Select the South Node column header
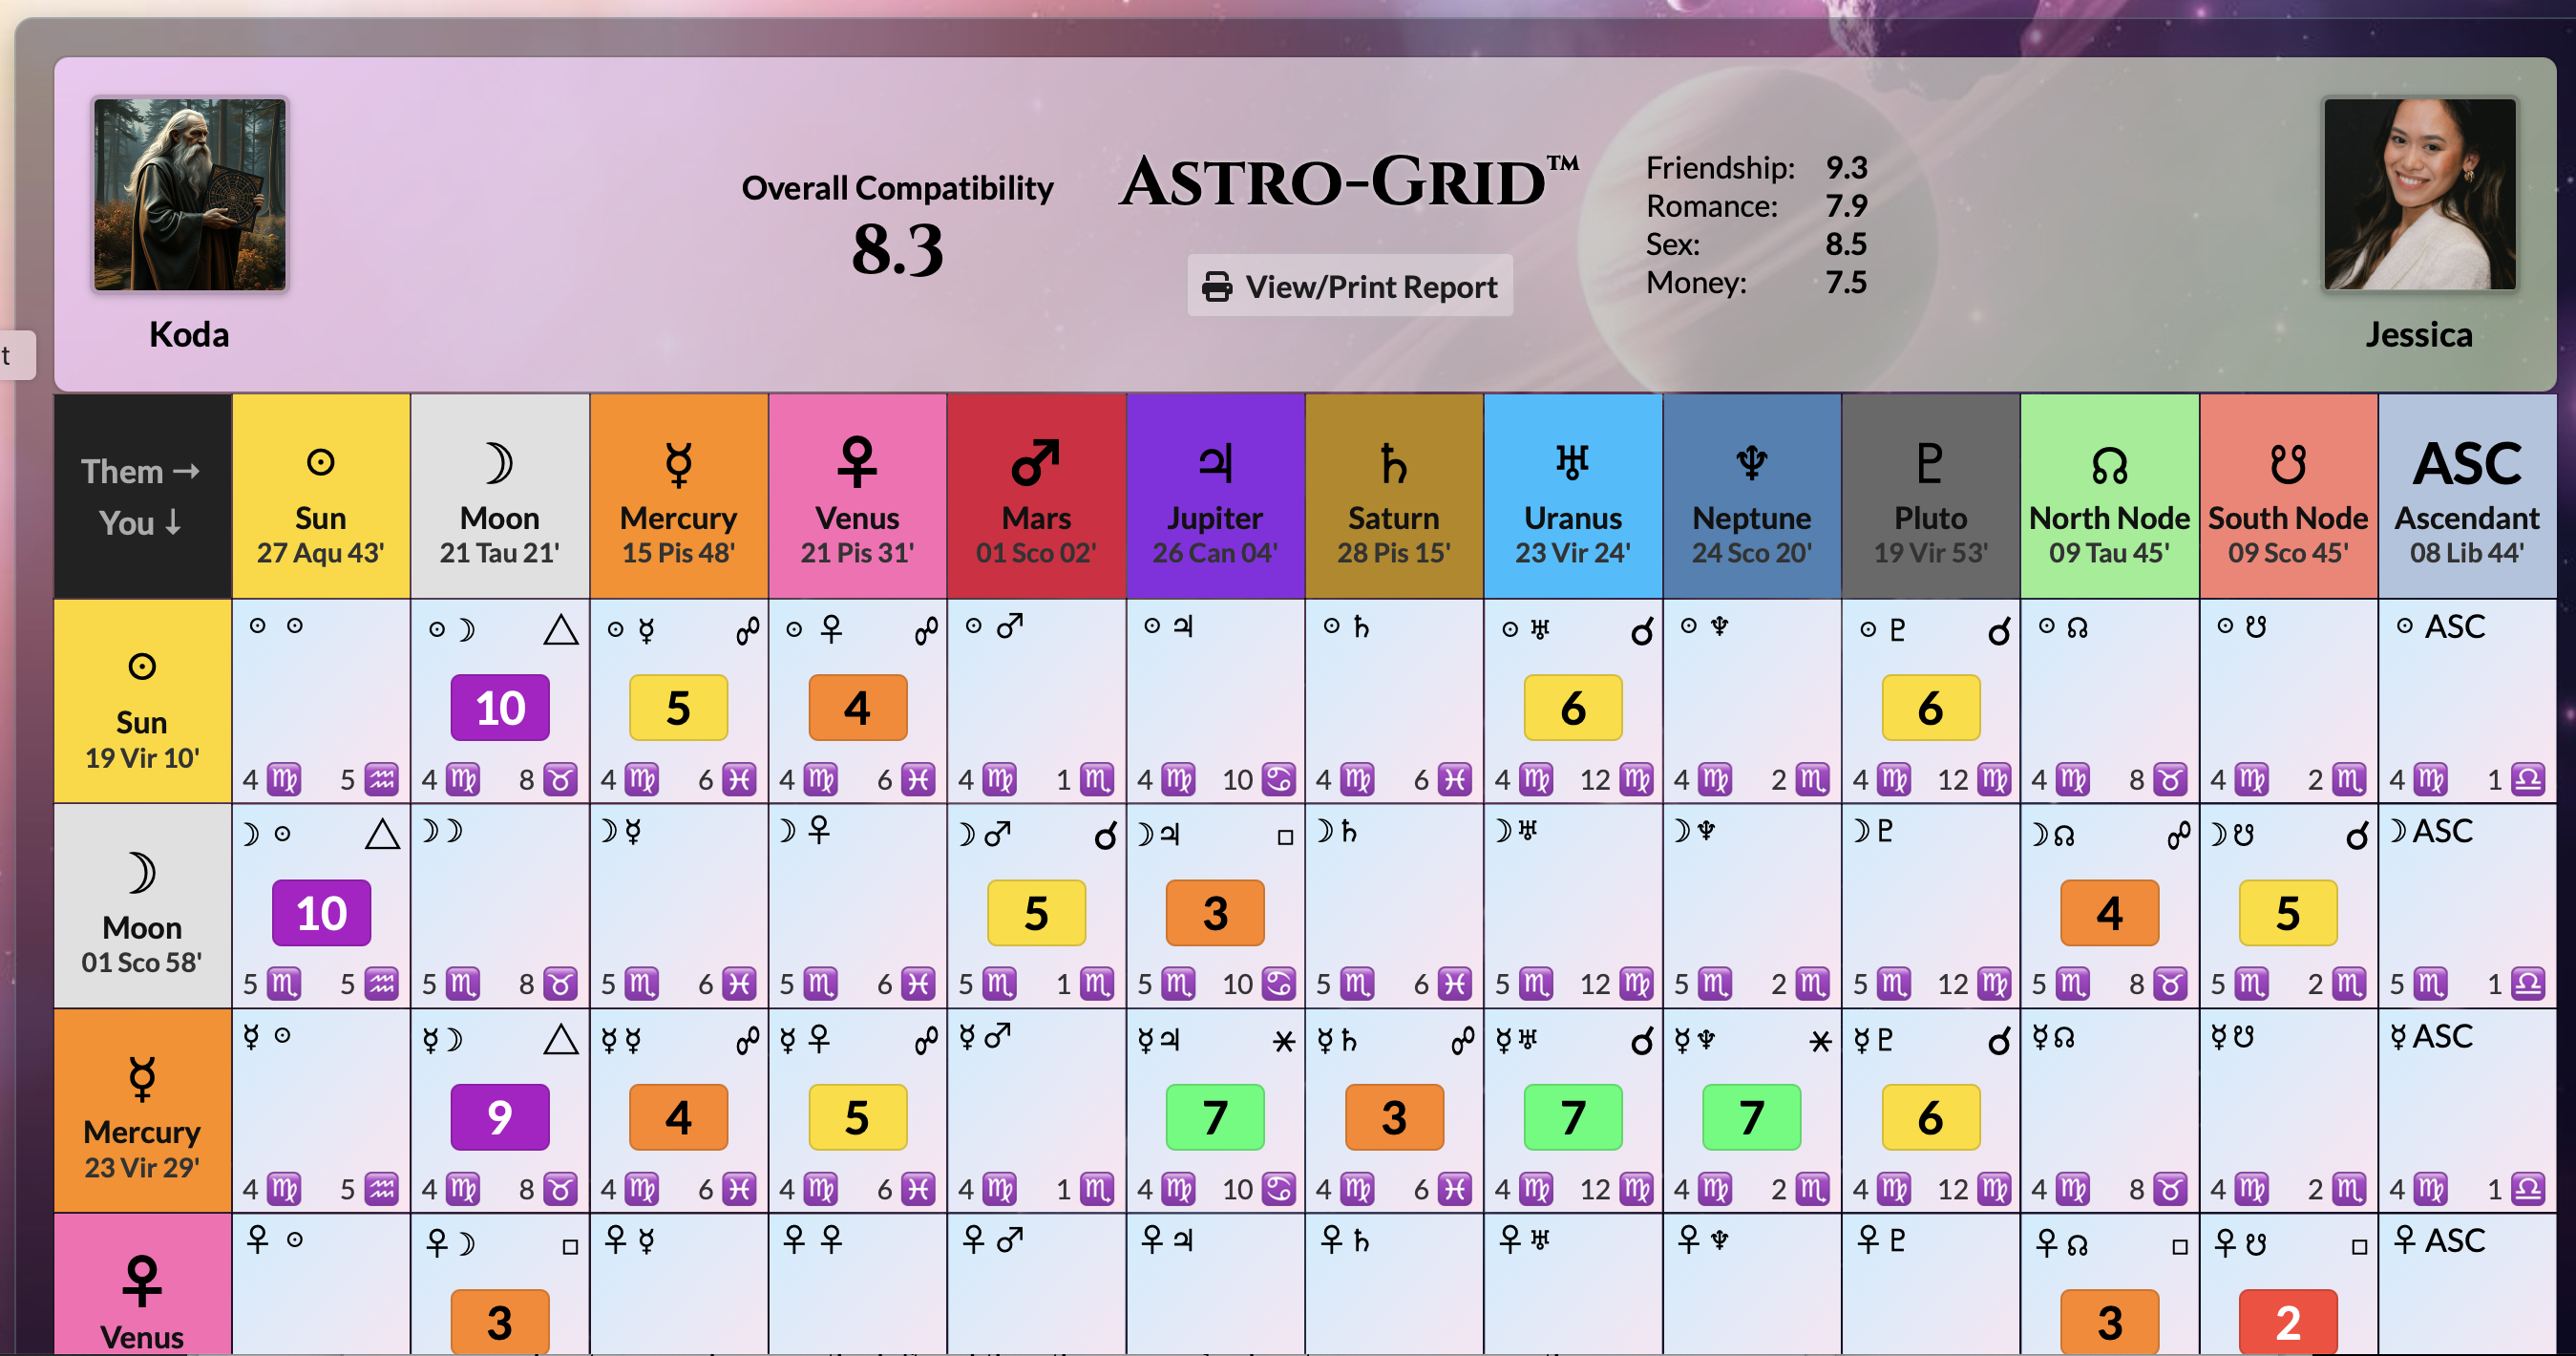2576x1356 pixels. [2288, 496]
